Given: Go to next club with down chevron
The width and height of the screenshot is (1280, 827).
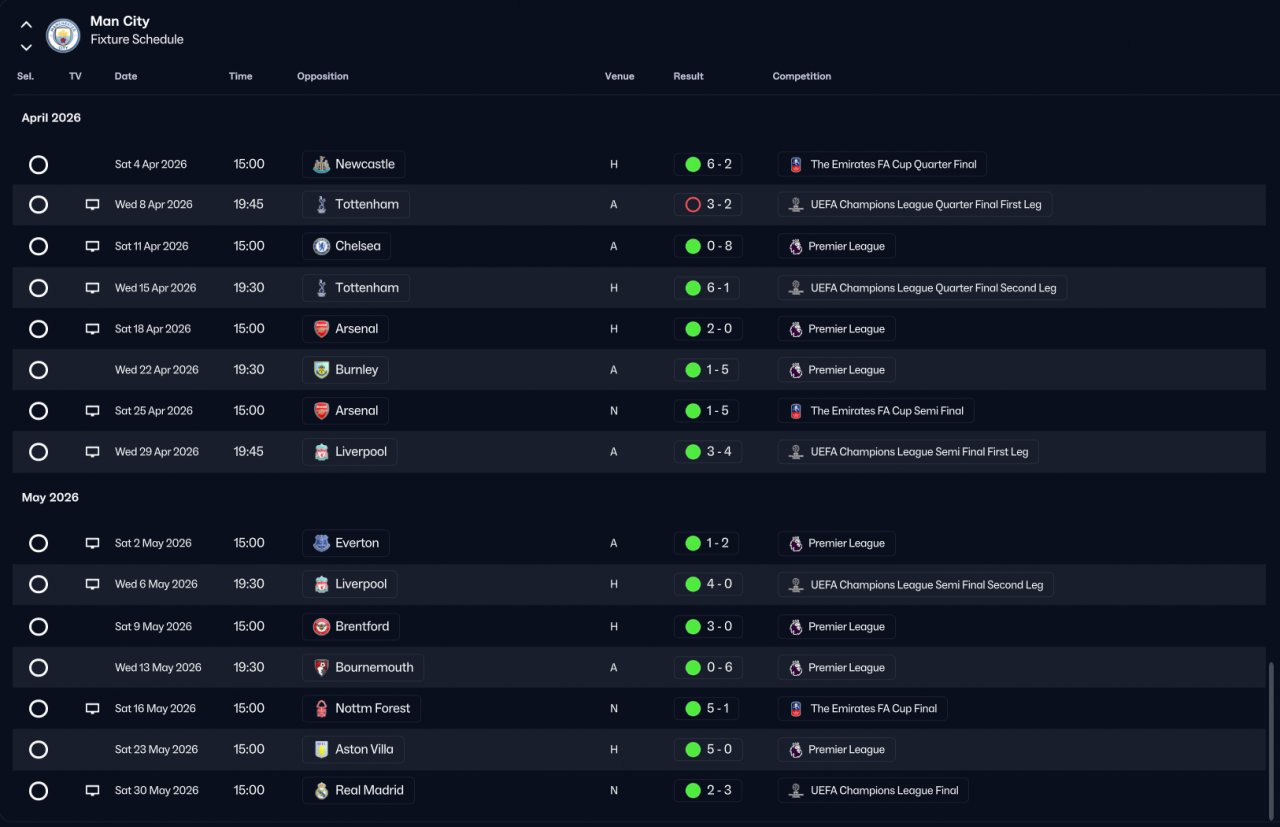Looking at the screenshot, I should pos(26,47).
